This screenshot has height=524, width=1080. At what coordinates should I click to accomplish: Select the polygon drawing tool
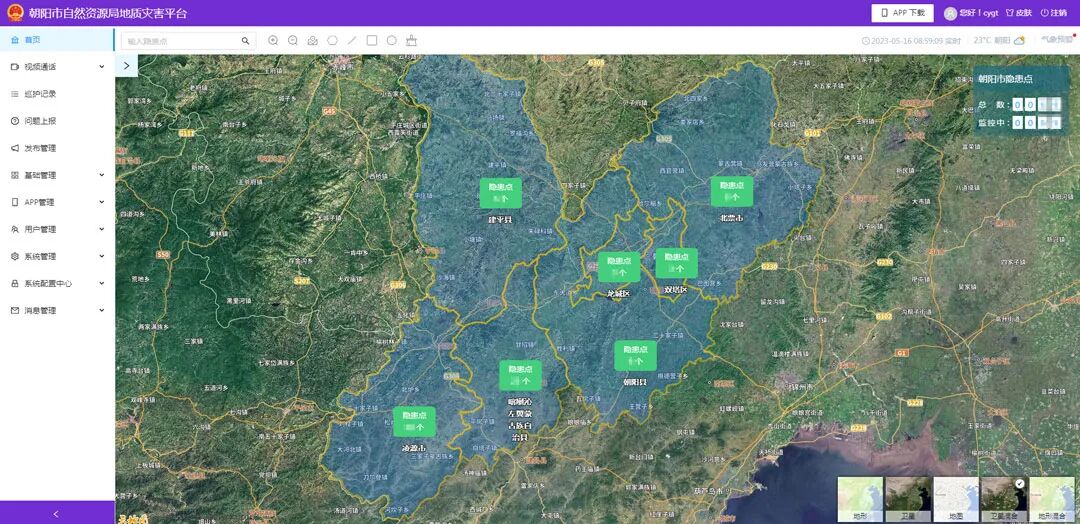[x=333, y=41]
